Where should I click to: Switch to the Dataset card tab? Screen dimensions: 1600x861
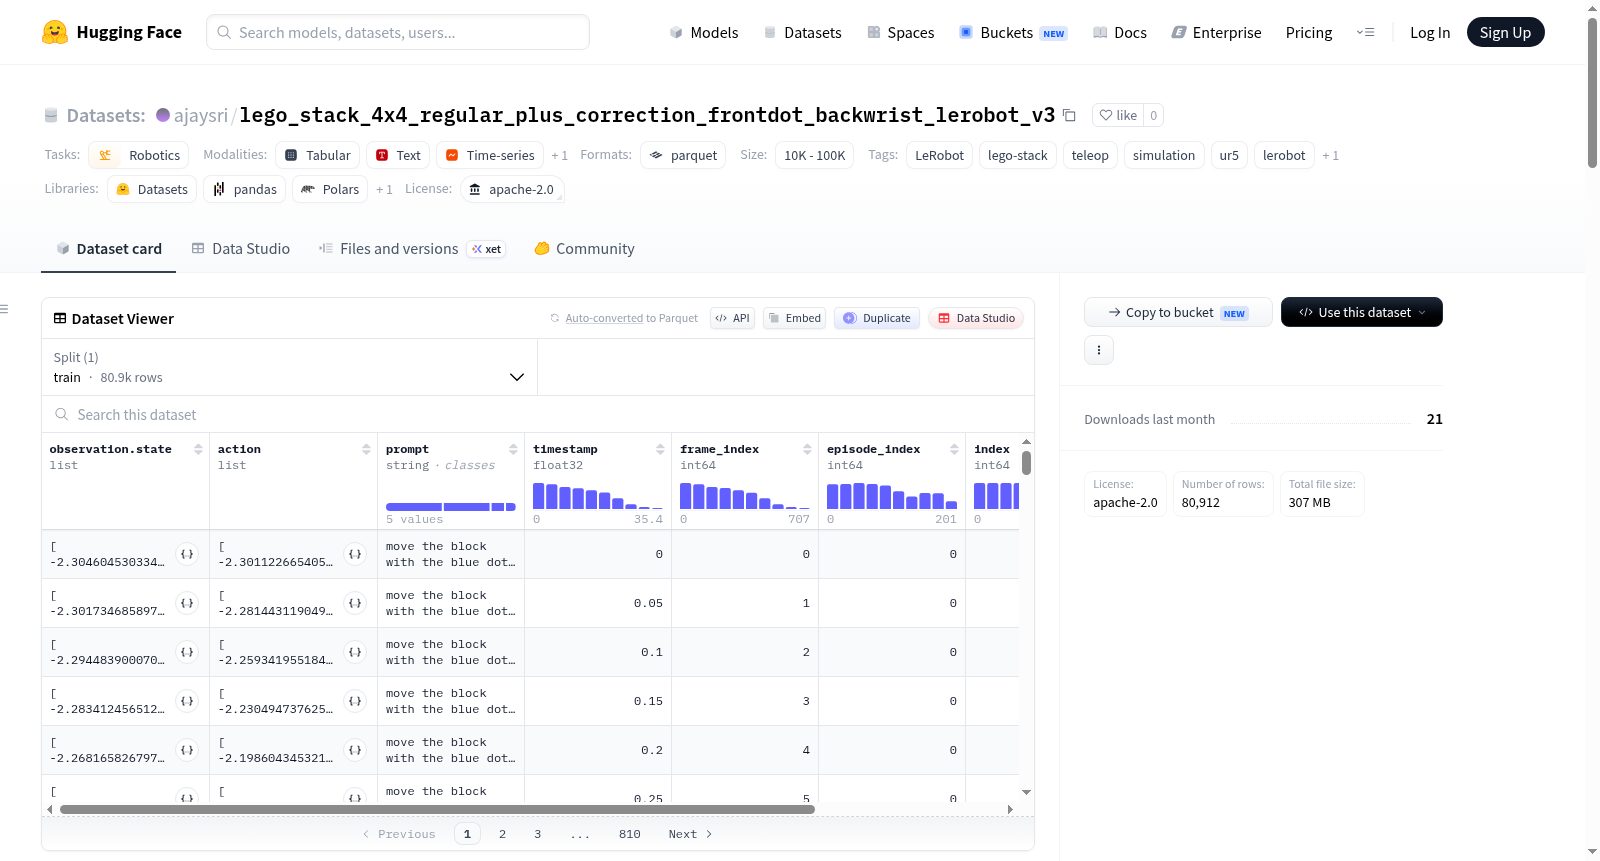click(x=108, y=249)
